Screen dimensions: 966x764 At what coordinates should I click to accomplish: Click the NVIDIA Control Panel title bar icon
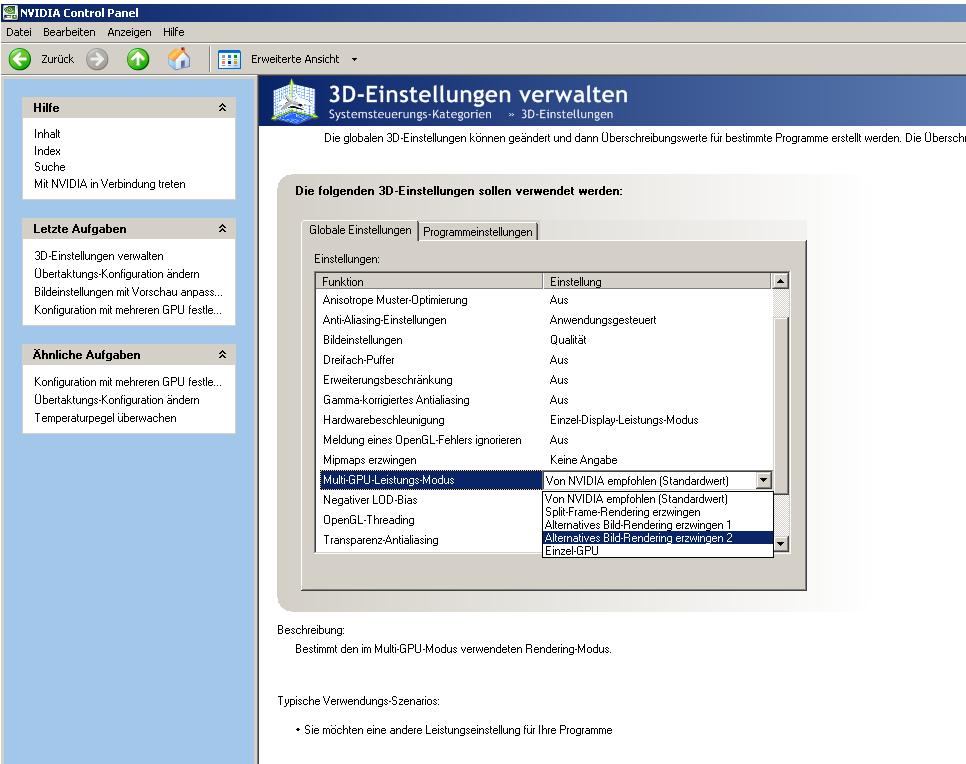click(10, 12)
